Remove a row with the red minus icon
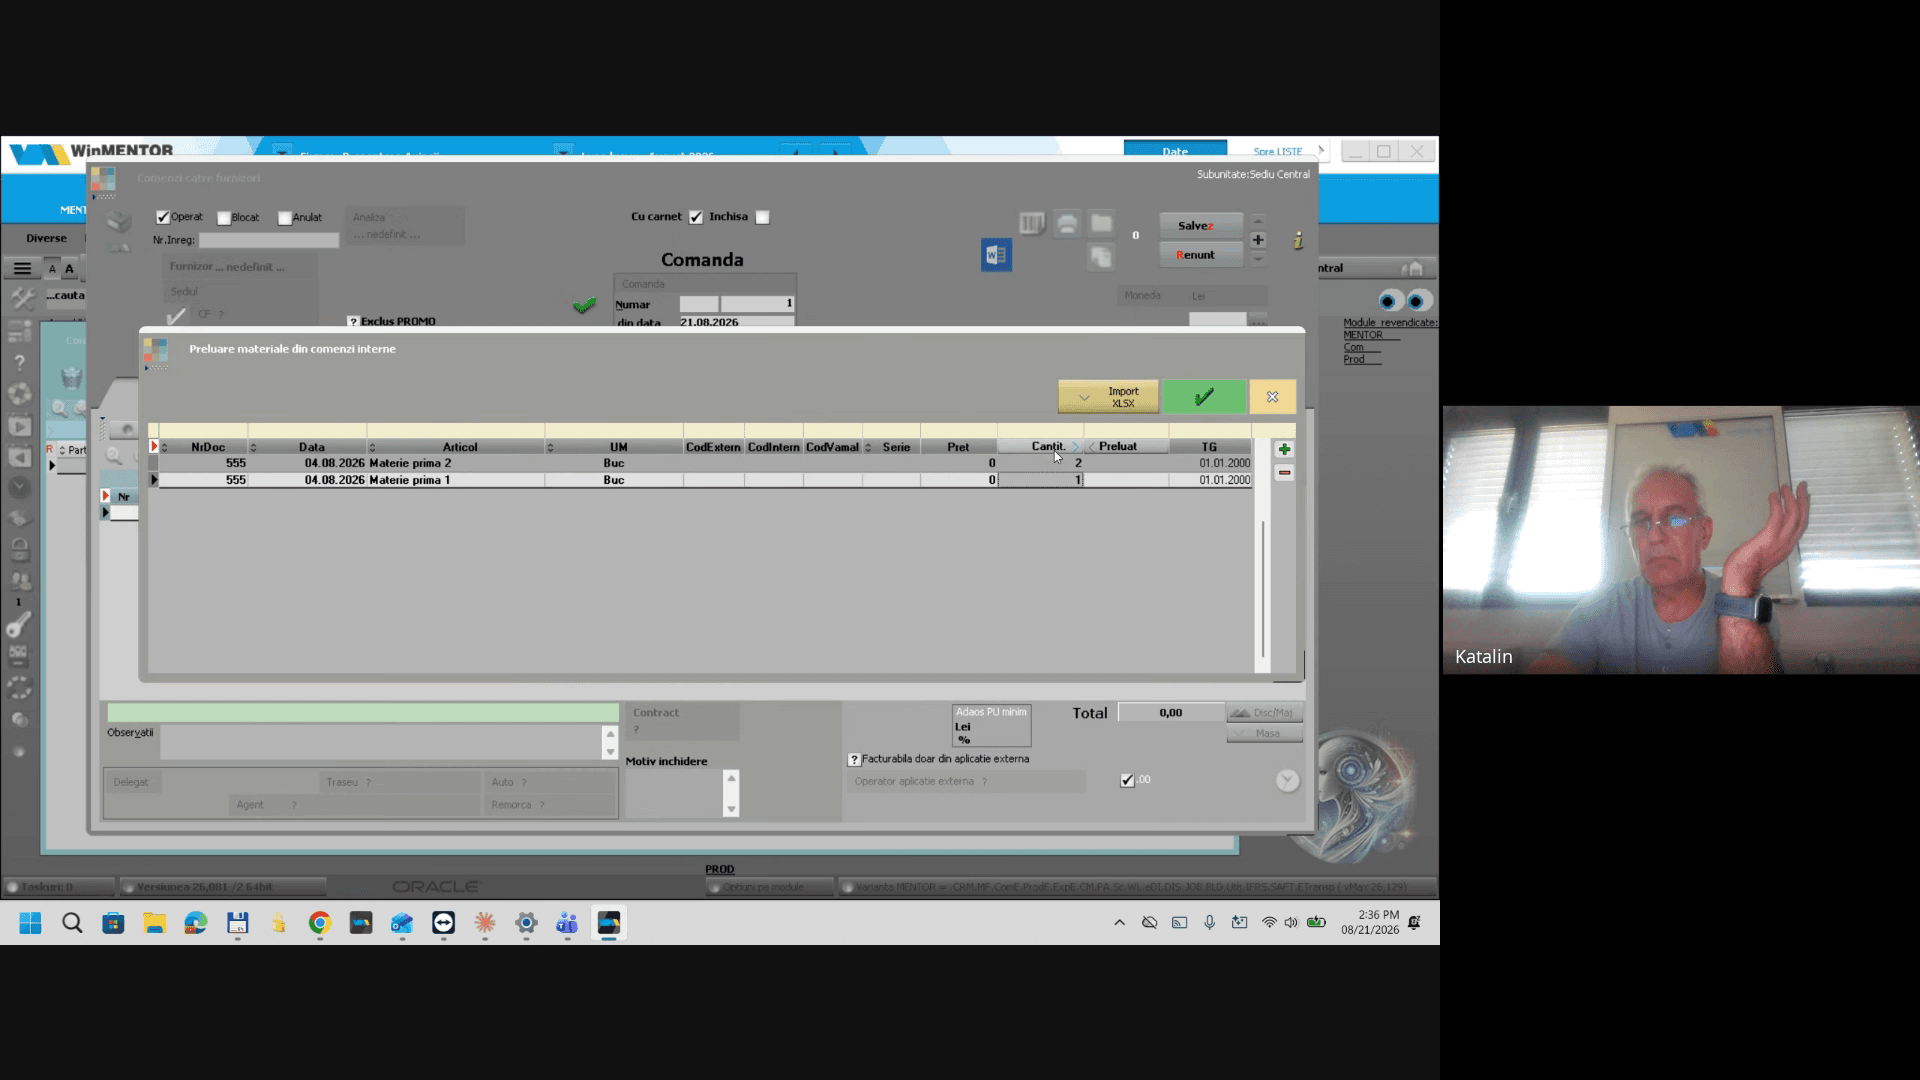 (1284, 473)
